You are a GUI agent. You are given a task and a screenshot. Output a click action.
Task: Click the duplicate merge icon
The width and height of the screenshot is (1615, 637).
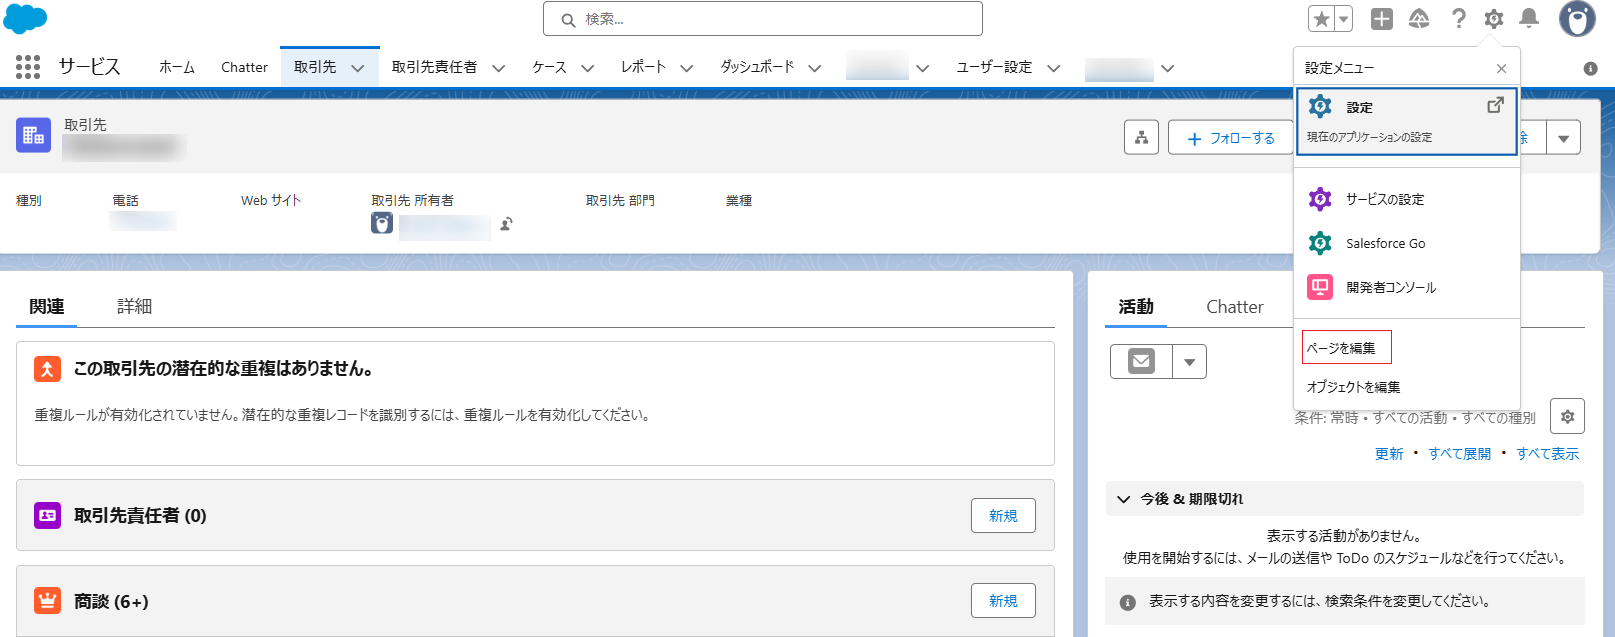pyautogui.click(x=47, y=369)
